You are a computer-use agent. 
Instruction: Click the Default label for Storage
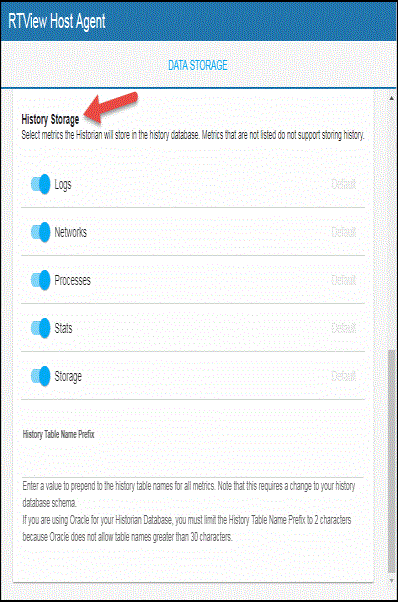tap(344, 376)
